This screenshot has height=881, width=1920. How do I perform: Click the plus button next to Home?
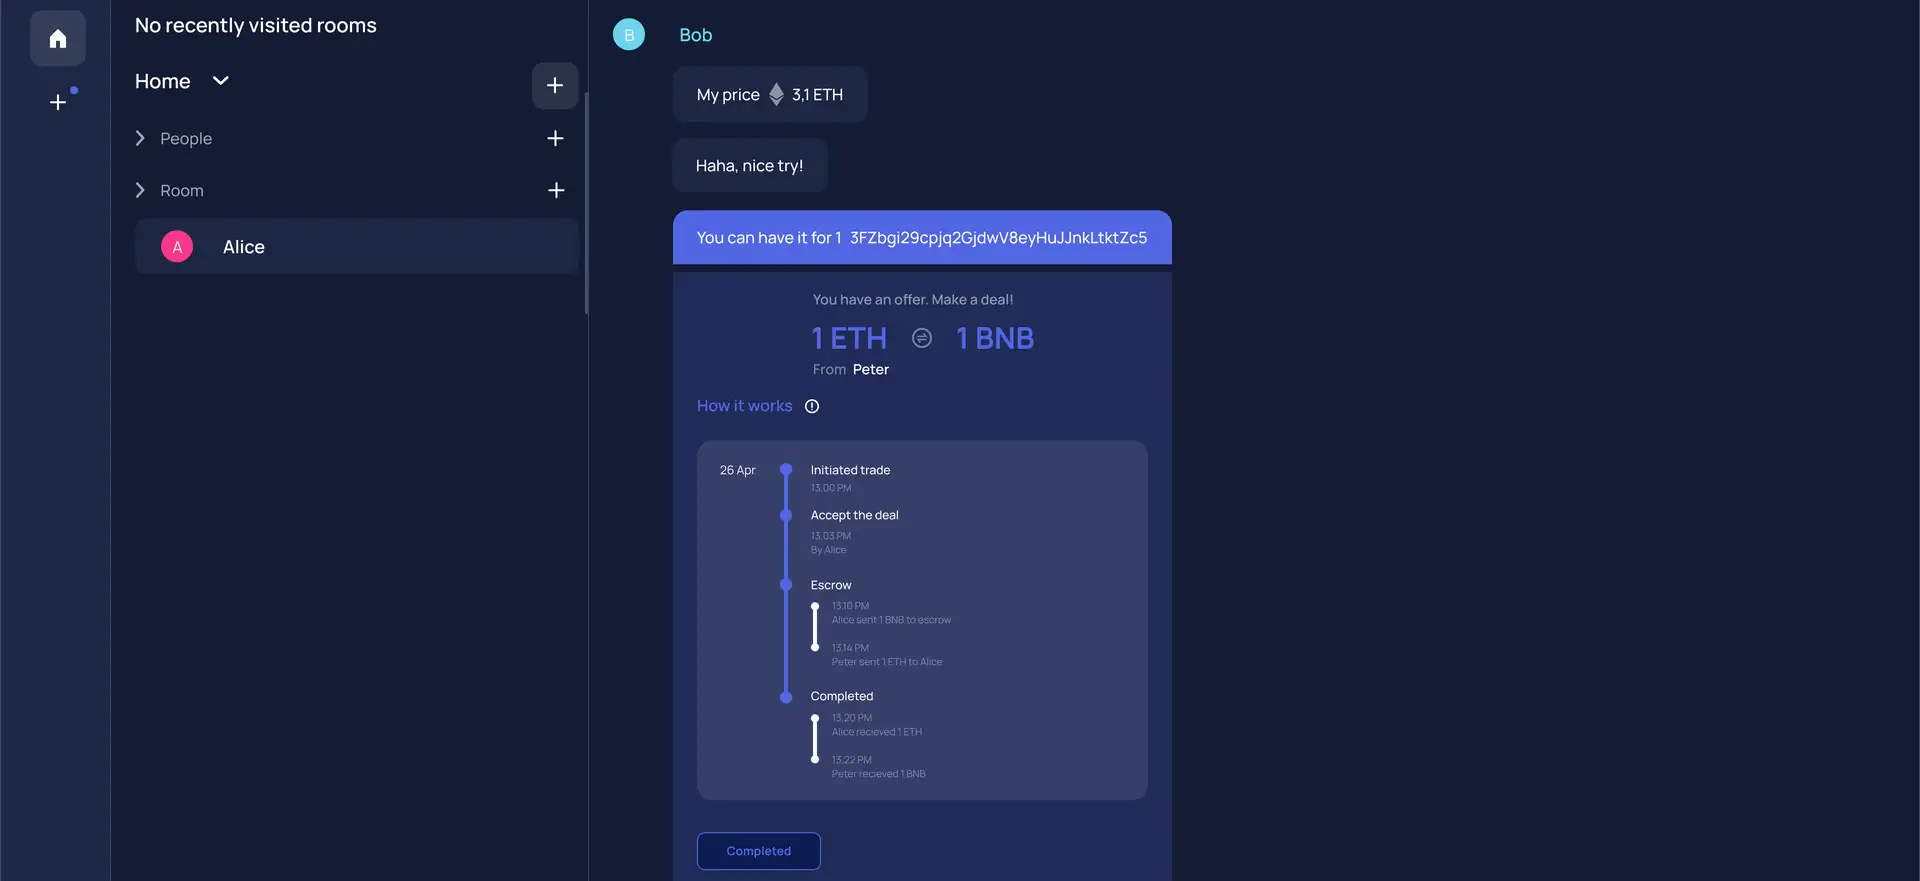coord(555,86)
